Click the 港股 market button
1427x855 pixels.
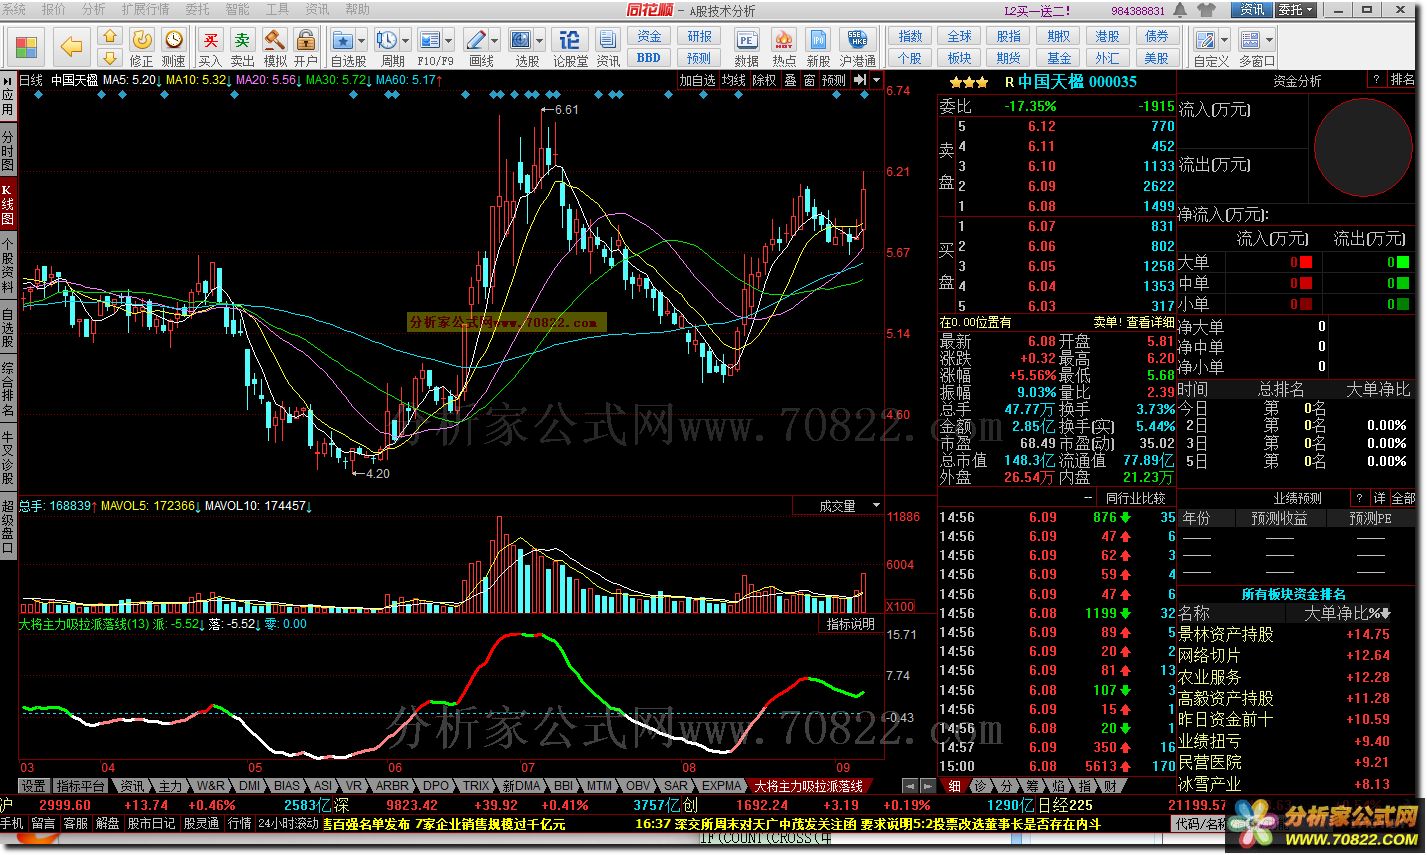1108,36
